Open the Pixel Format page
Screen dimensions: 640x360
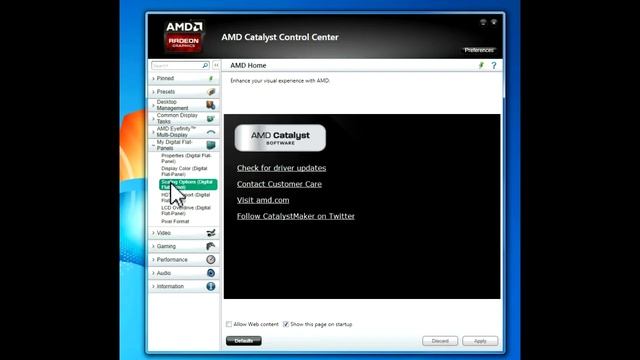(175, 221)
